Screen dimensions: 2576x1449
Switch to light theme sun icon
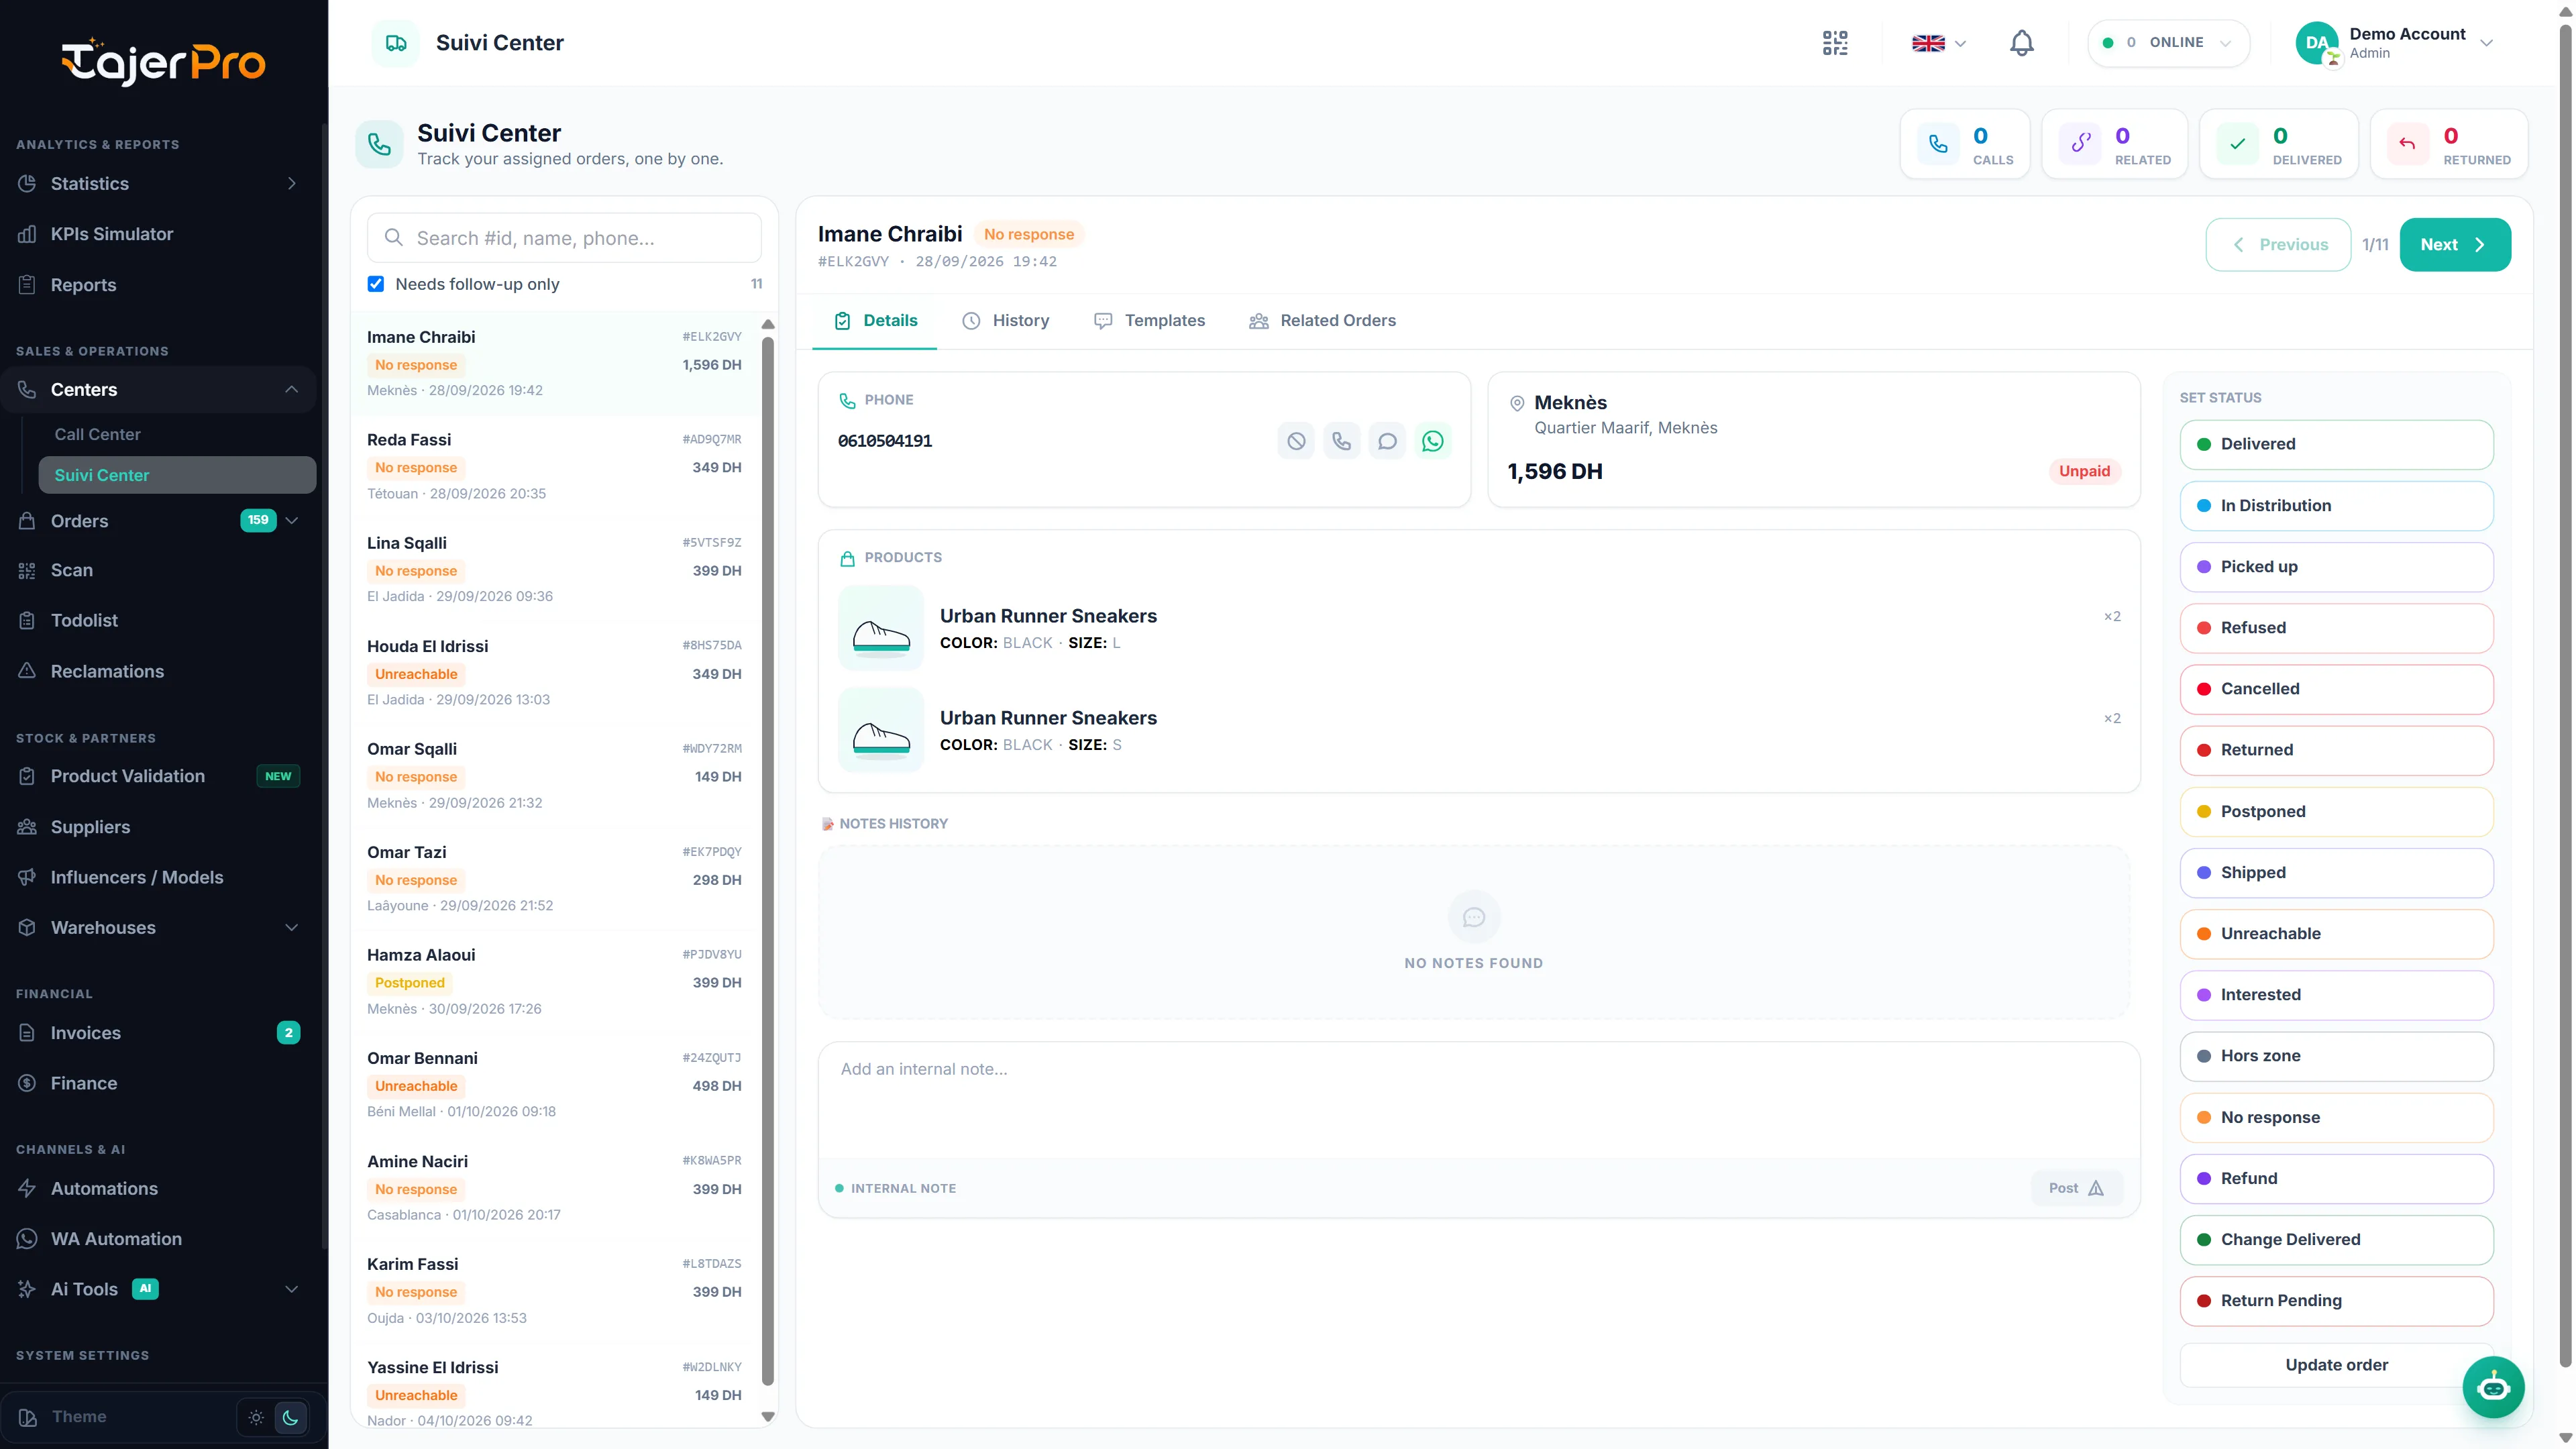click(x=256, y=1417)
